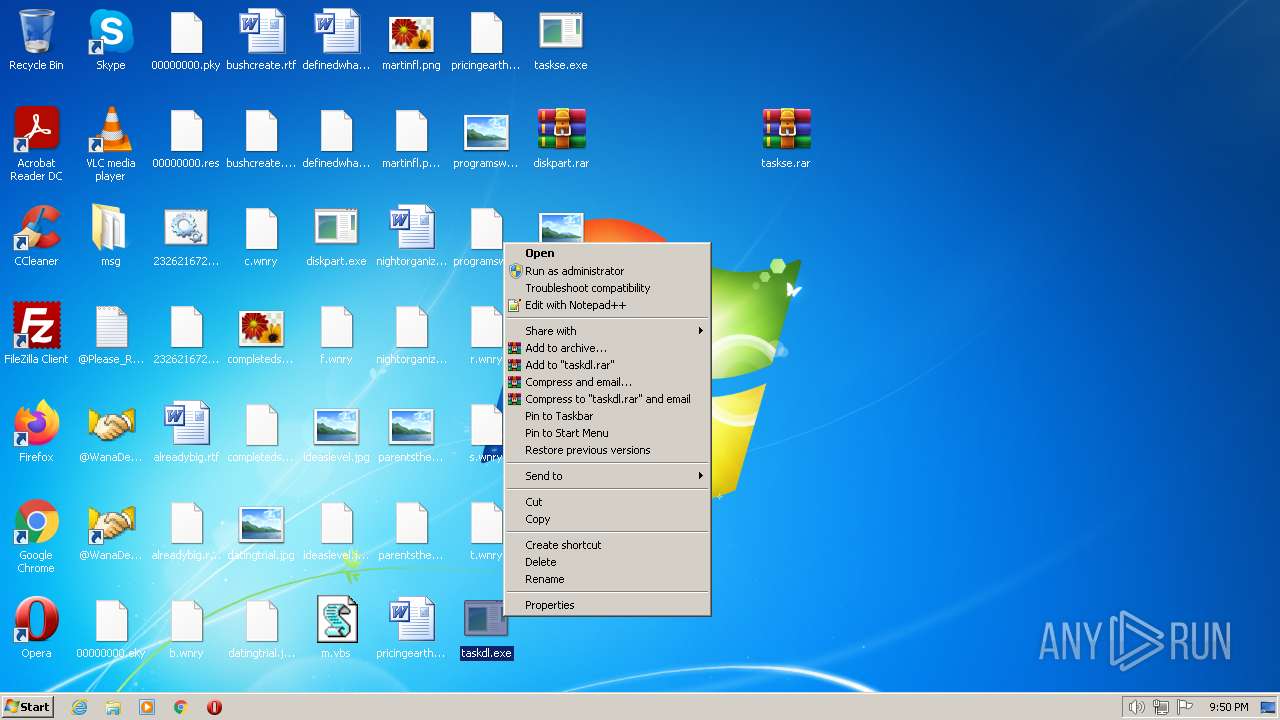Choose Pin to Start Menu

click(x=607, y=433)
